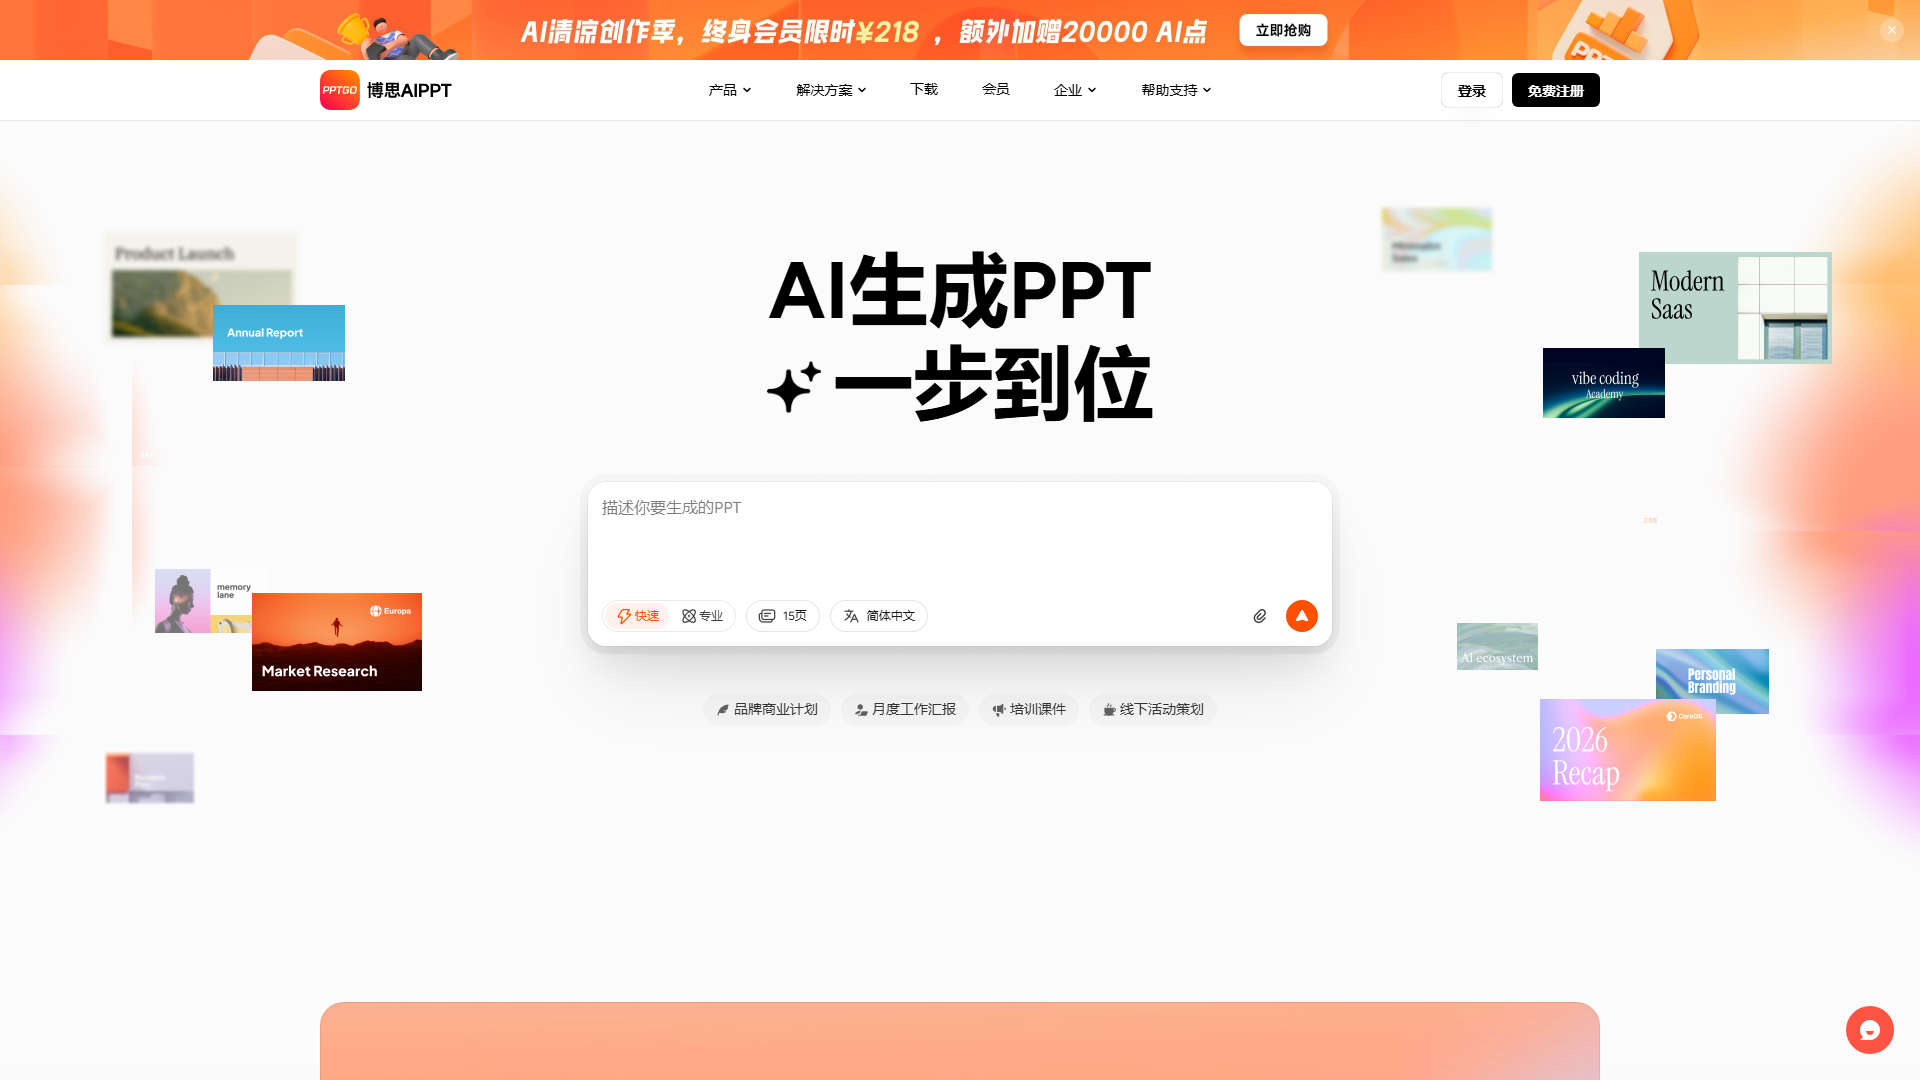Submit prompt with orange arrow button
1920x1080 pixels.
point(1302,616)
